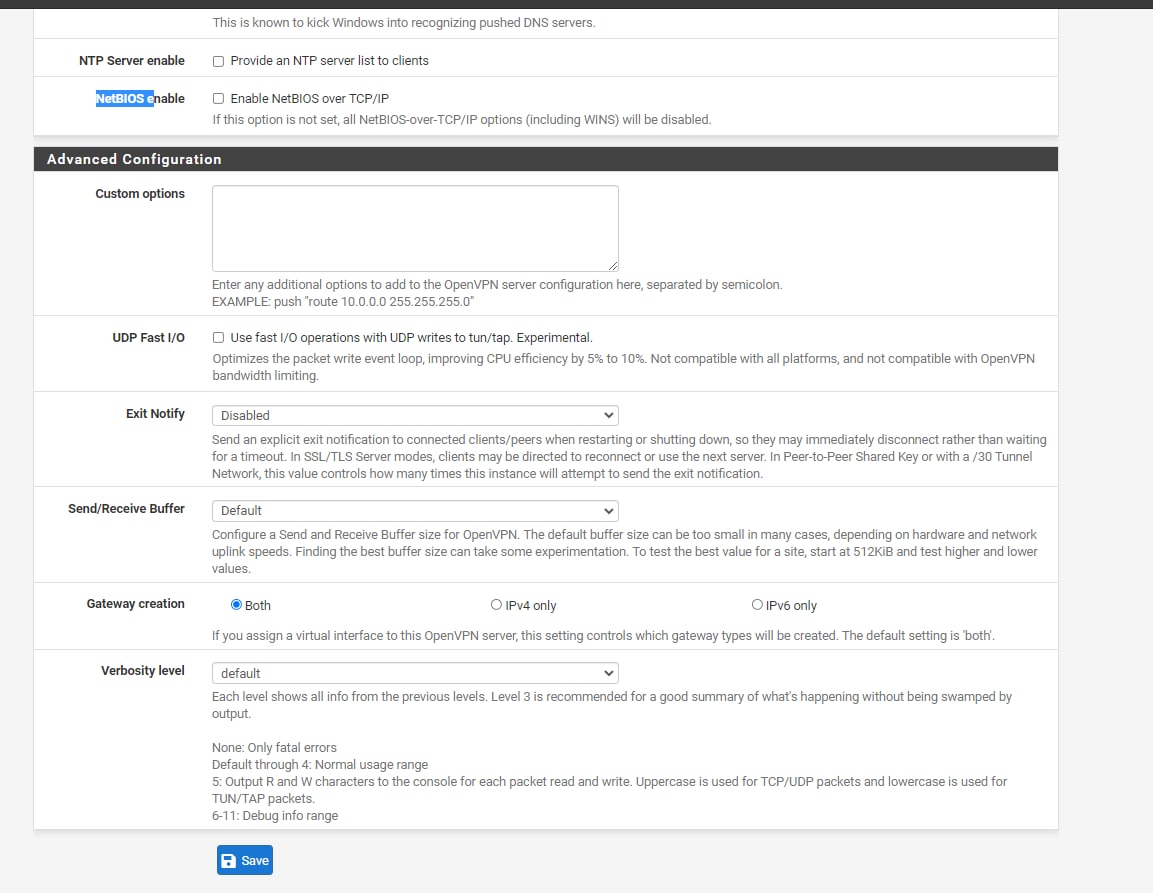This screenshot has width=1153, height=893.
Task: Click the Verbosity level label
Action: point(143,670)
